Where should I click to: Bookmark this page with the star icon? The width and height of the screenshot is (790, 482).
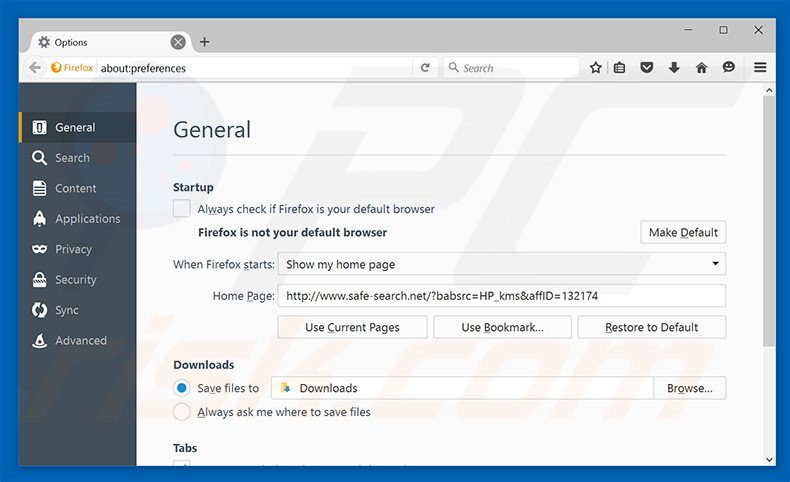point(596,67)
